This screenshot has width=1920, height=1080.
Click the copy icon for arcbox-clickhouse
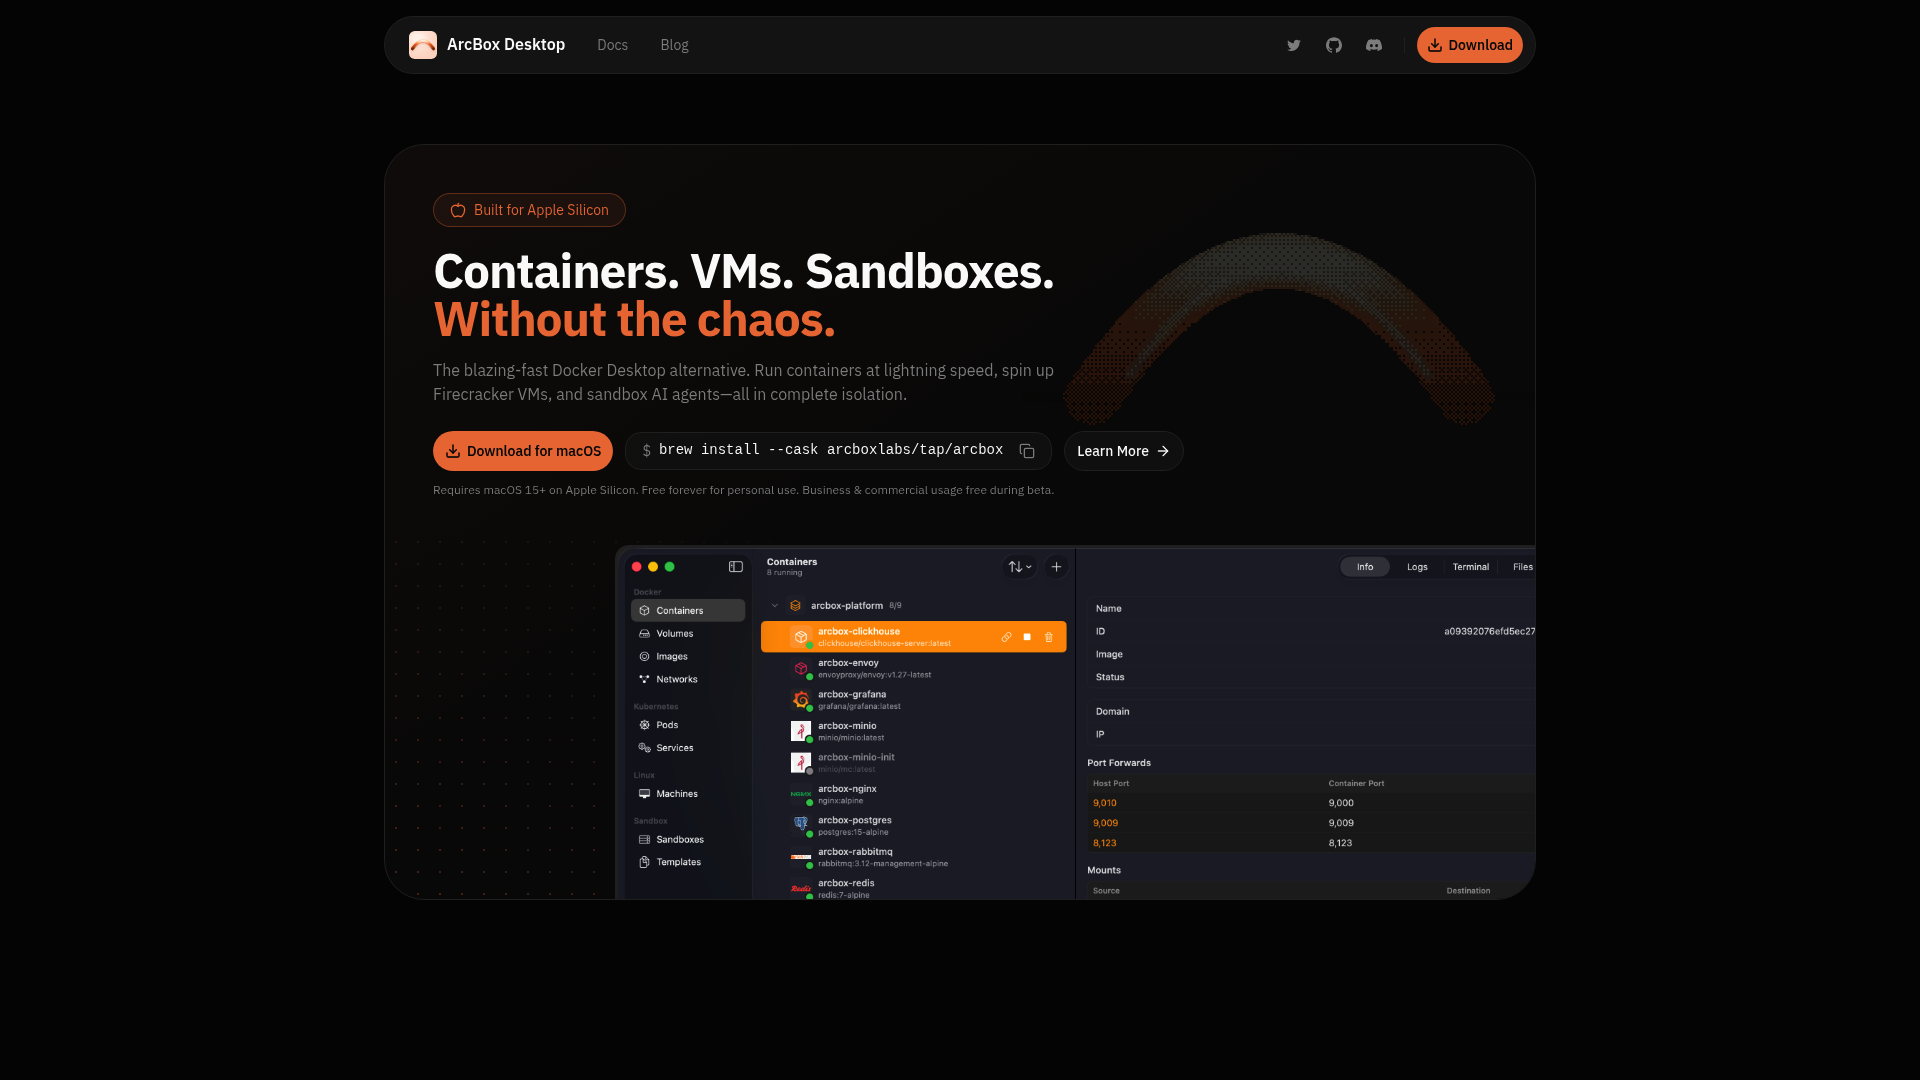1006,636
